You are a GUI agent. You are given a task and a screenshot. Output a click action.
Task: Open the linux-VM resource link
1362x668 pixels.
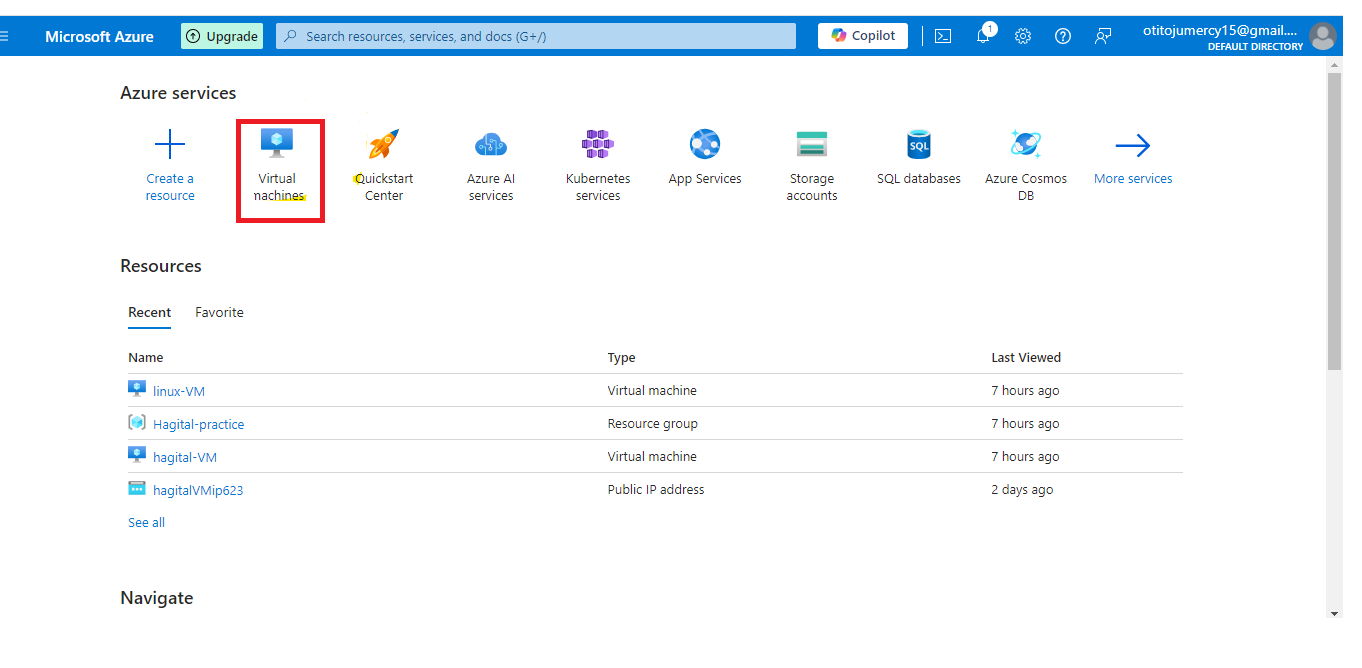pos(179,391)
